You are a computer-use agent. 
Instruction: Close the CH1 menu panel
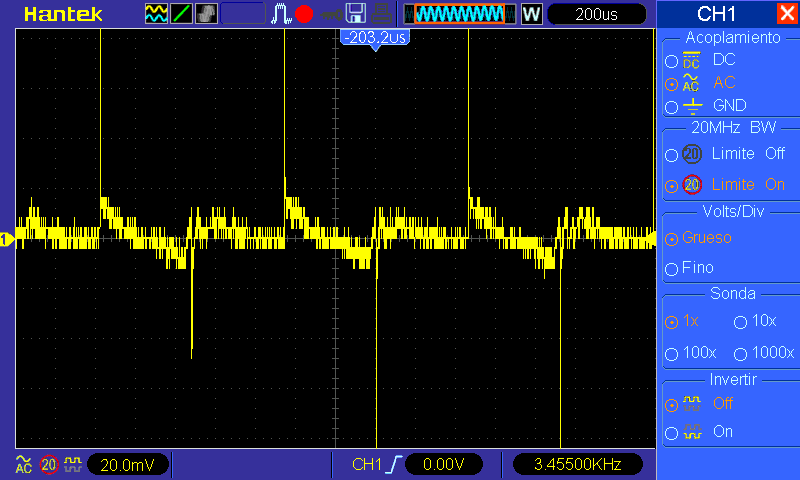pos(786,13)
